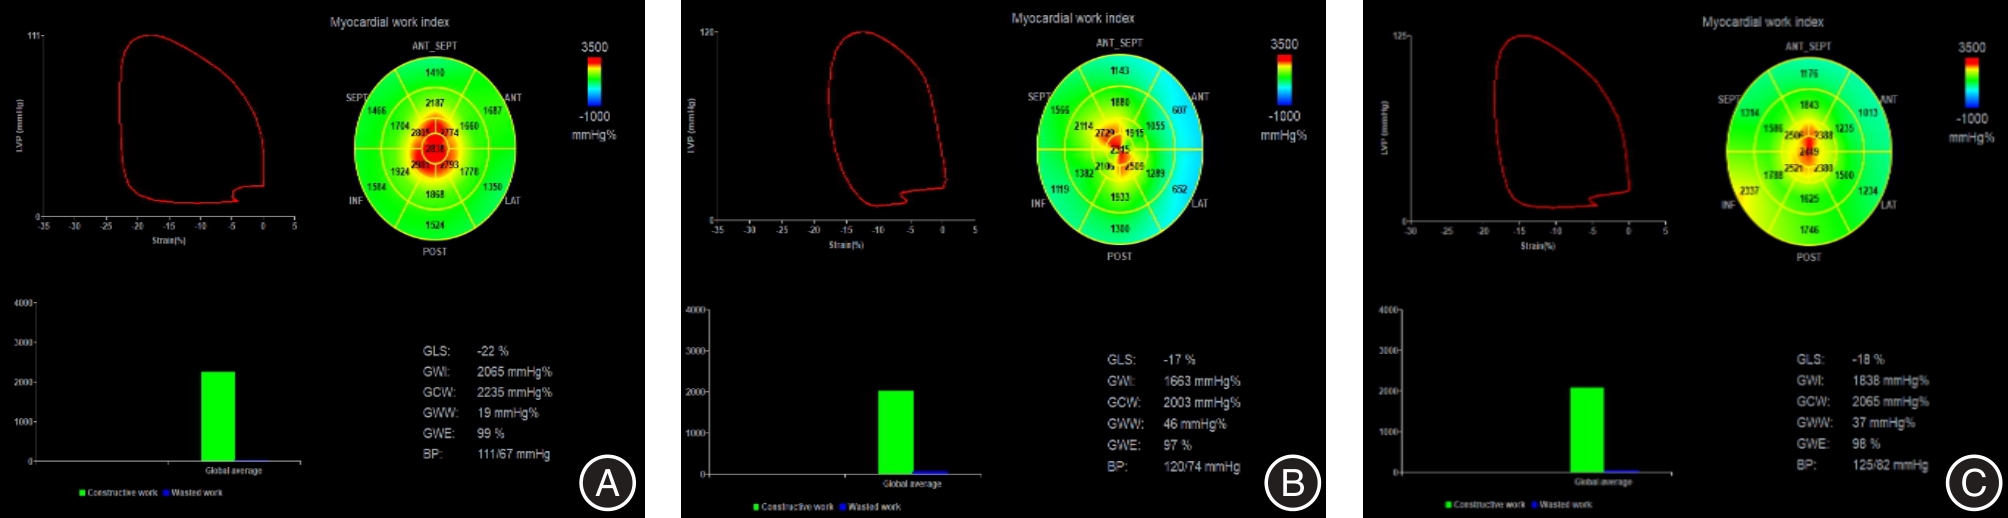
Task: Click the circled B panel label
Action: 1292,483
